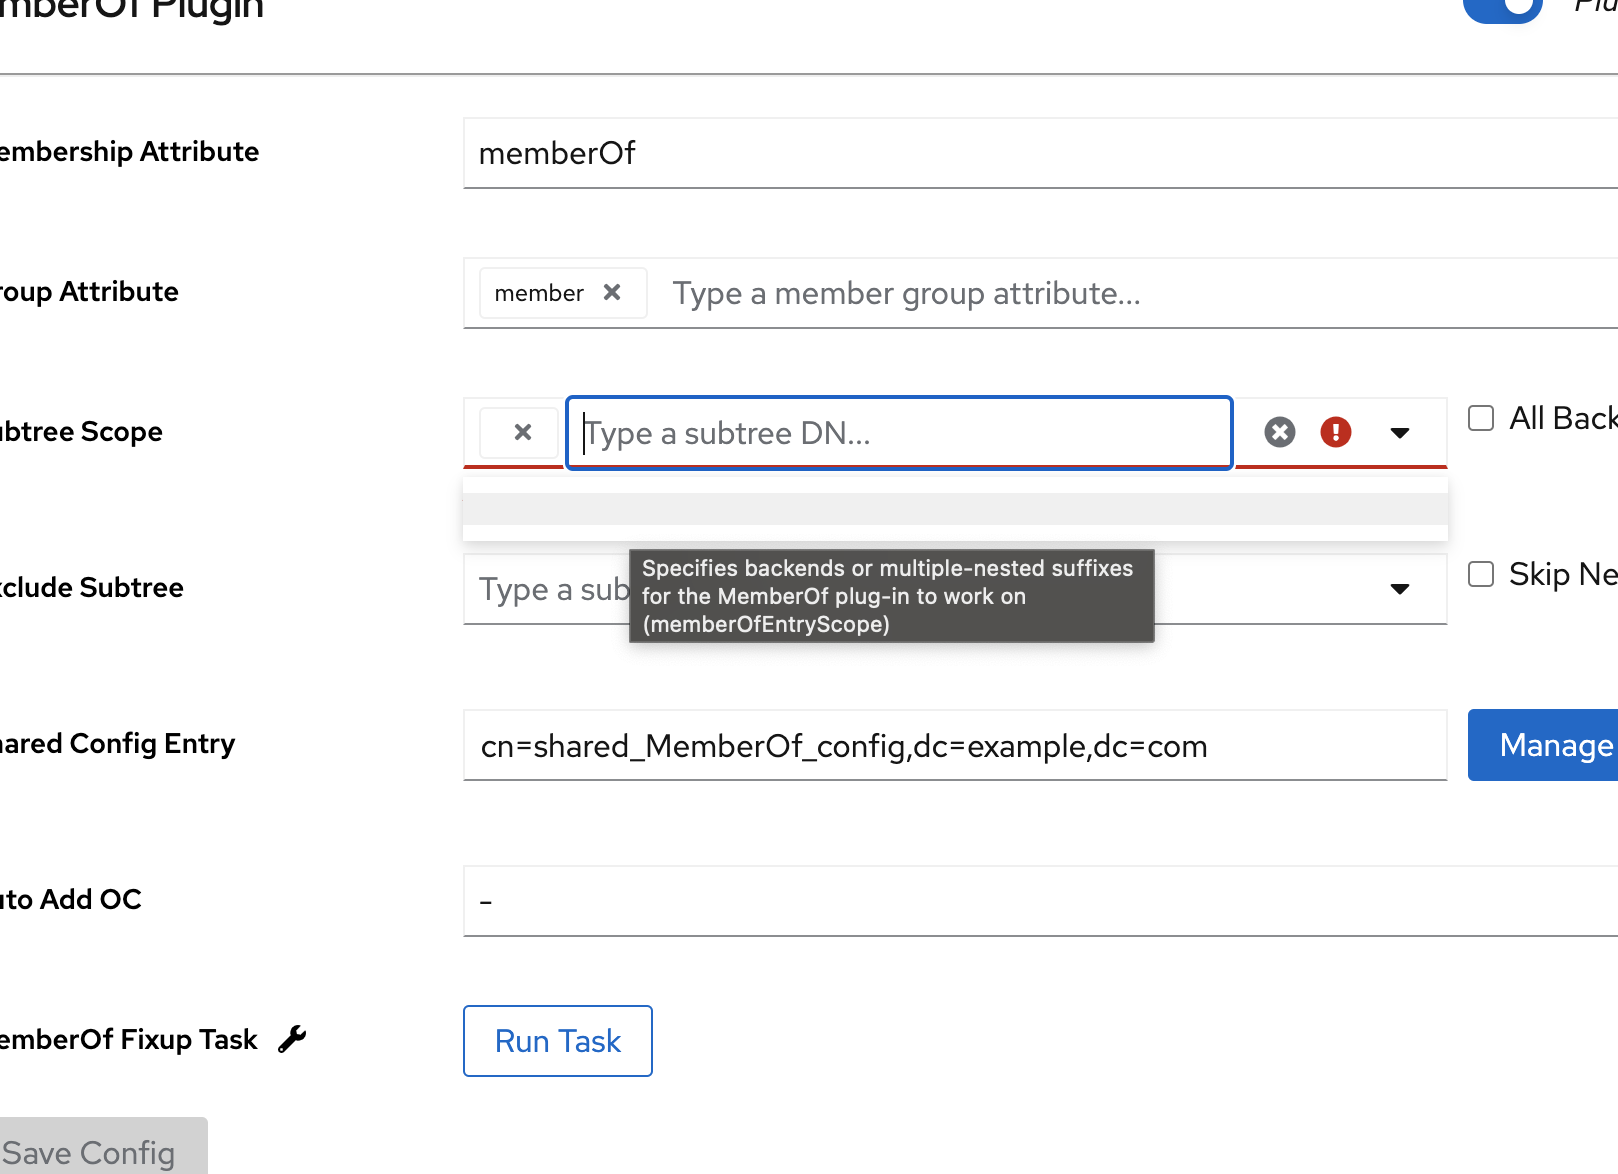Remove the empty chip in Subtree Scope
Screen dimensions: 1618x1174
[522, 432]
